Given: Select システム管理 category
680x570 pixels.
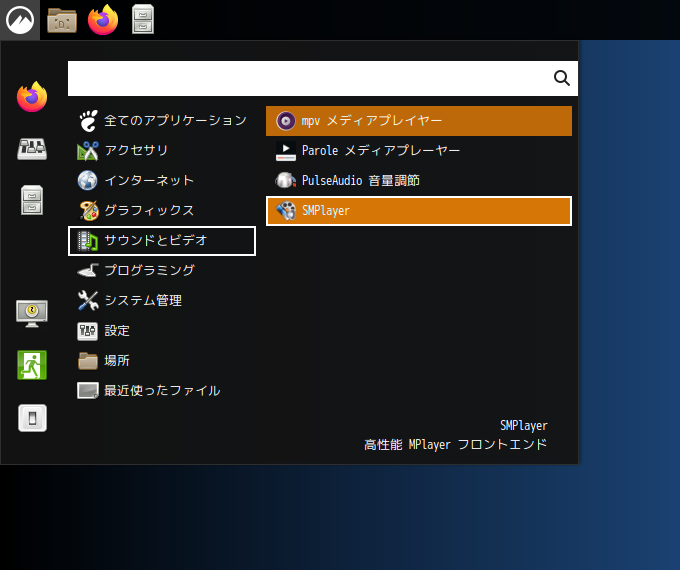Looking at the screenshot, I should [x=162, y=301].
